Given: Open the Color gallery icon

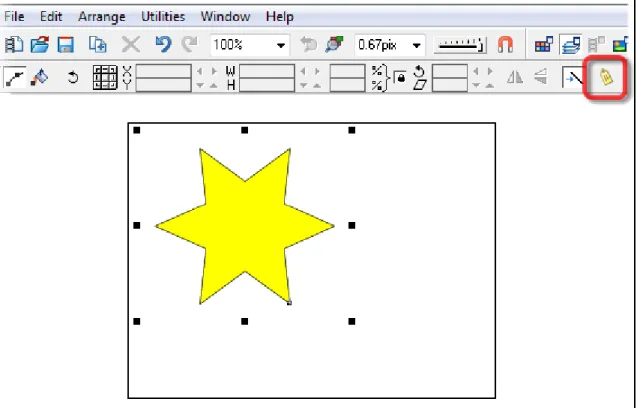Looking at the screenshot, I should (544, 45).
